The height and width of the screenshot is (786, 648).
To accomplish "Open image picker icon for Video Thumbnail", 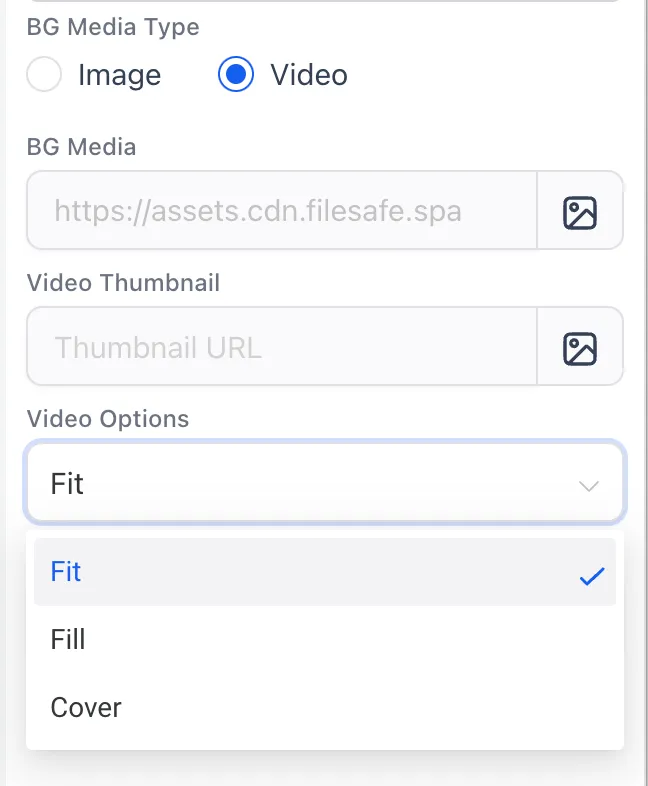I will point(580,348).
